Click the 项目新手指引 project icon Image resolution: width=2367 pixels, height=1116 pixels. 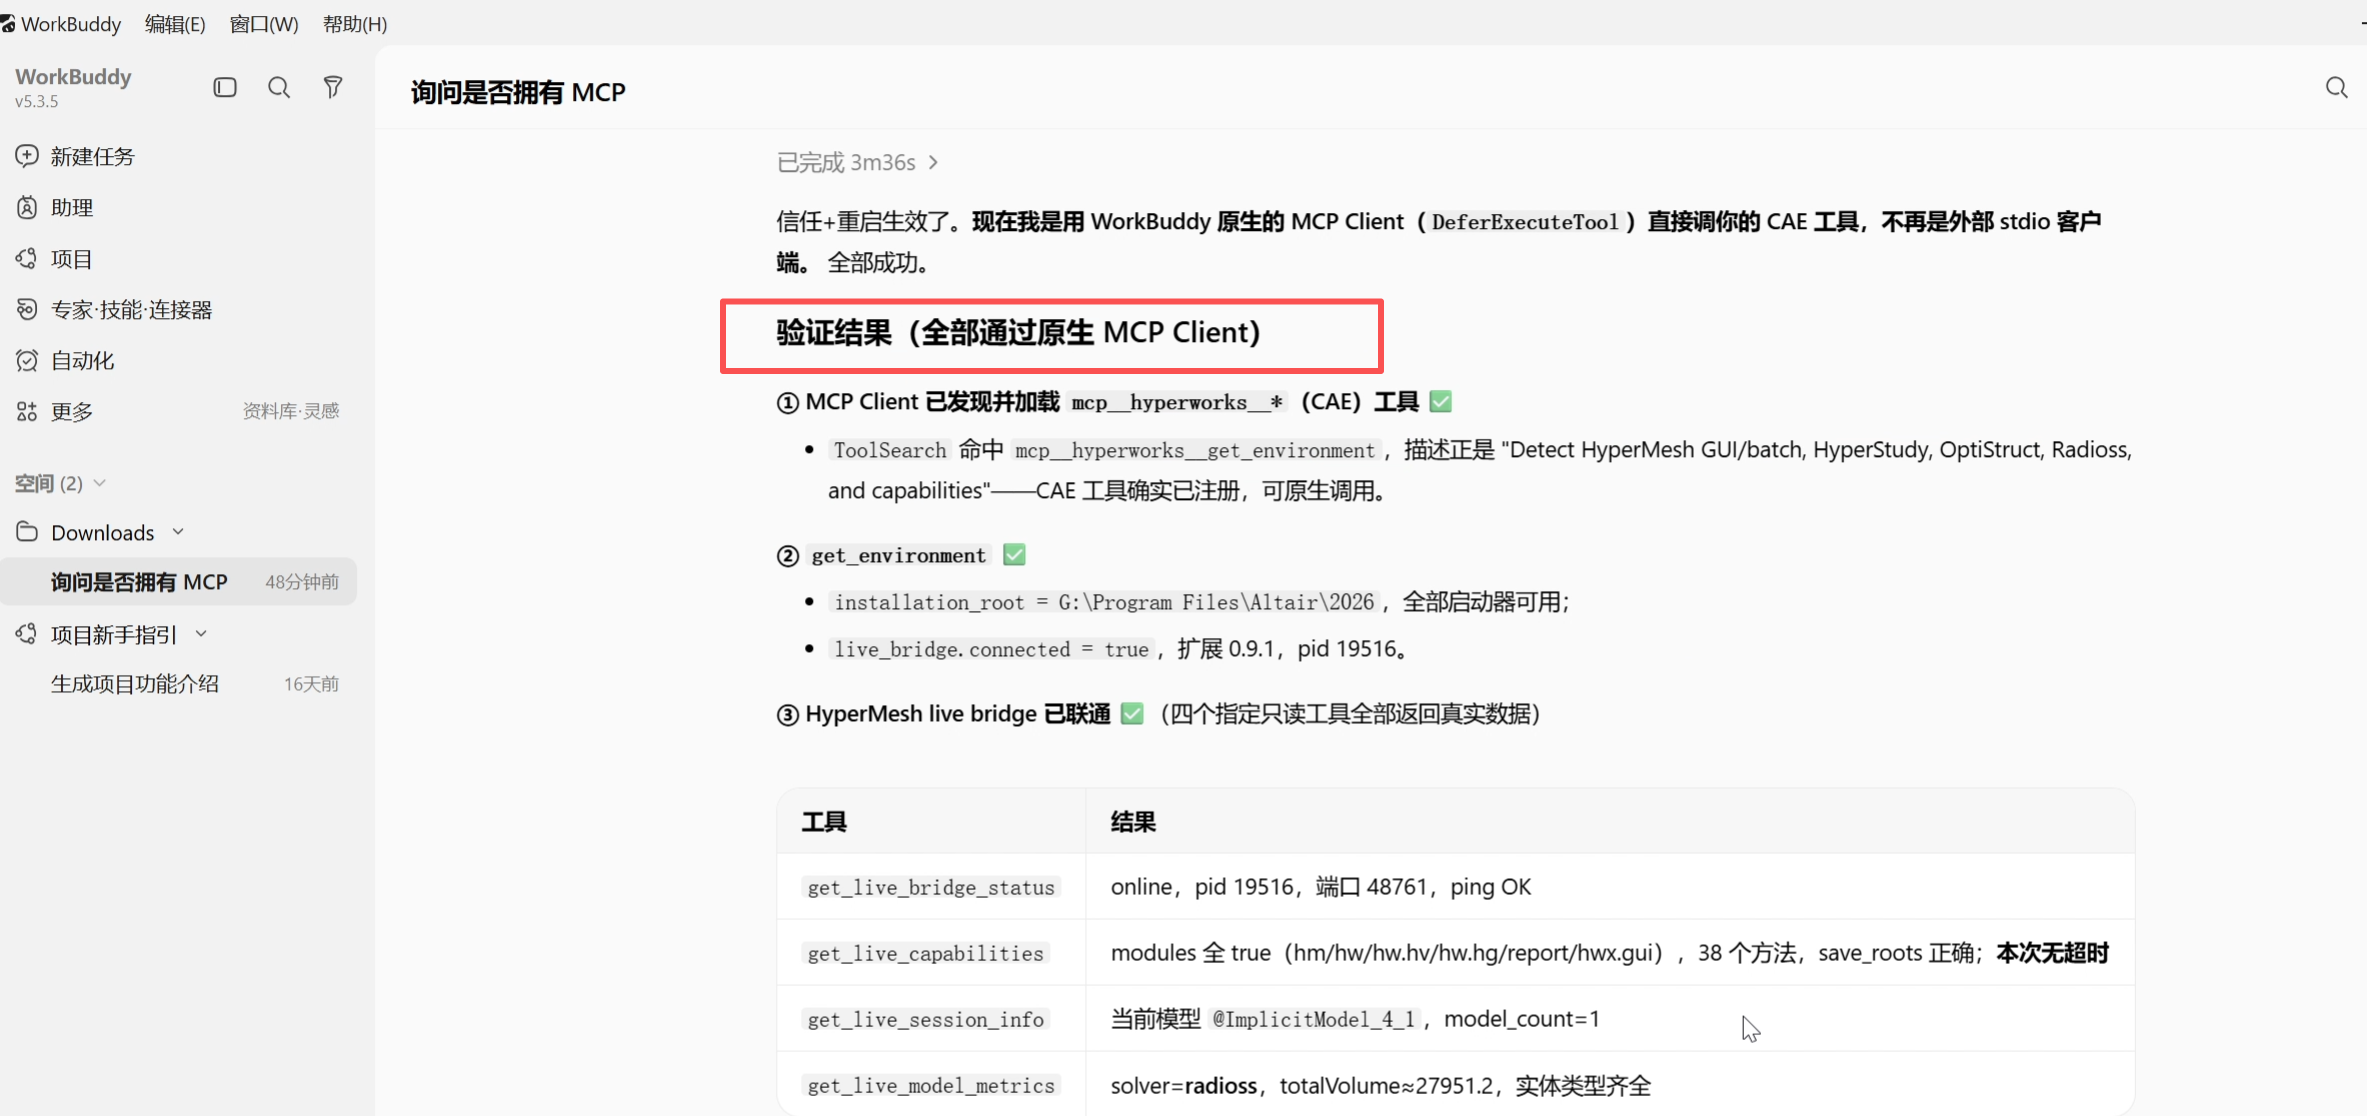point(27,634)
